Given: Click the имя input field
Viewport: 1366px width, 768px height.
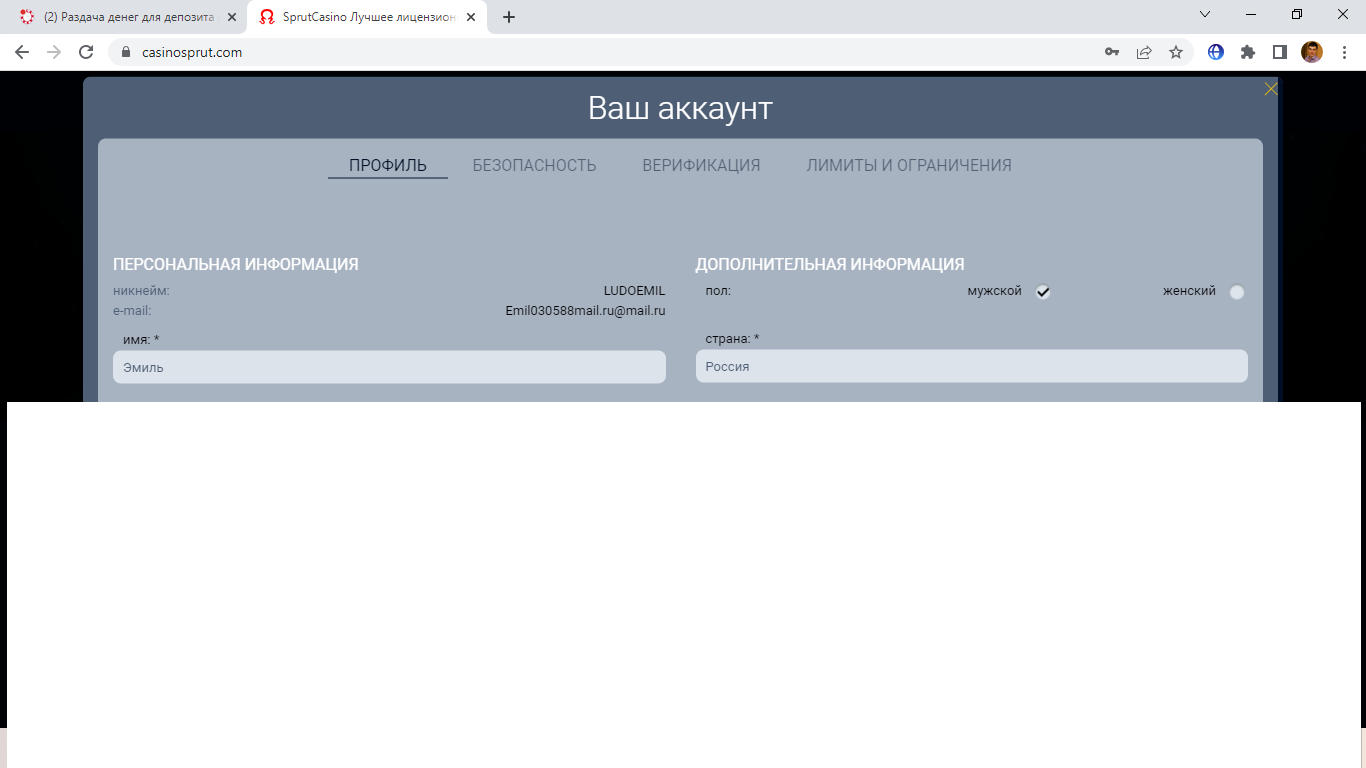Looking at the screenshot, I should coord(389,367).
